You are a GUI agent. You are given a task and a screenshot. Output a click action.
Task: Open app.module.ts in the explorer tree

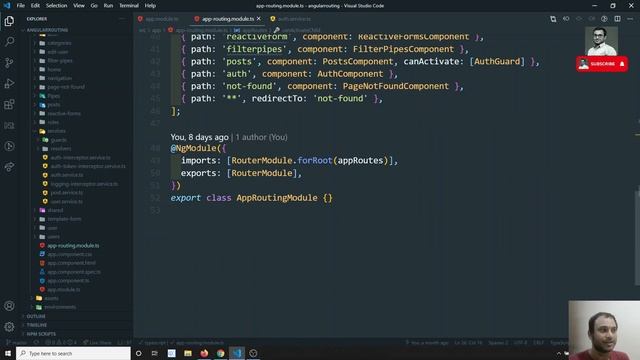click(x=64, y=289)
